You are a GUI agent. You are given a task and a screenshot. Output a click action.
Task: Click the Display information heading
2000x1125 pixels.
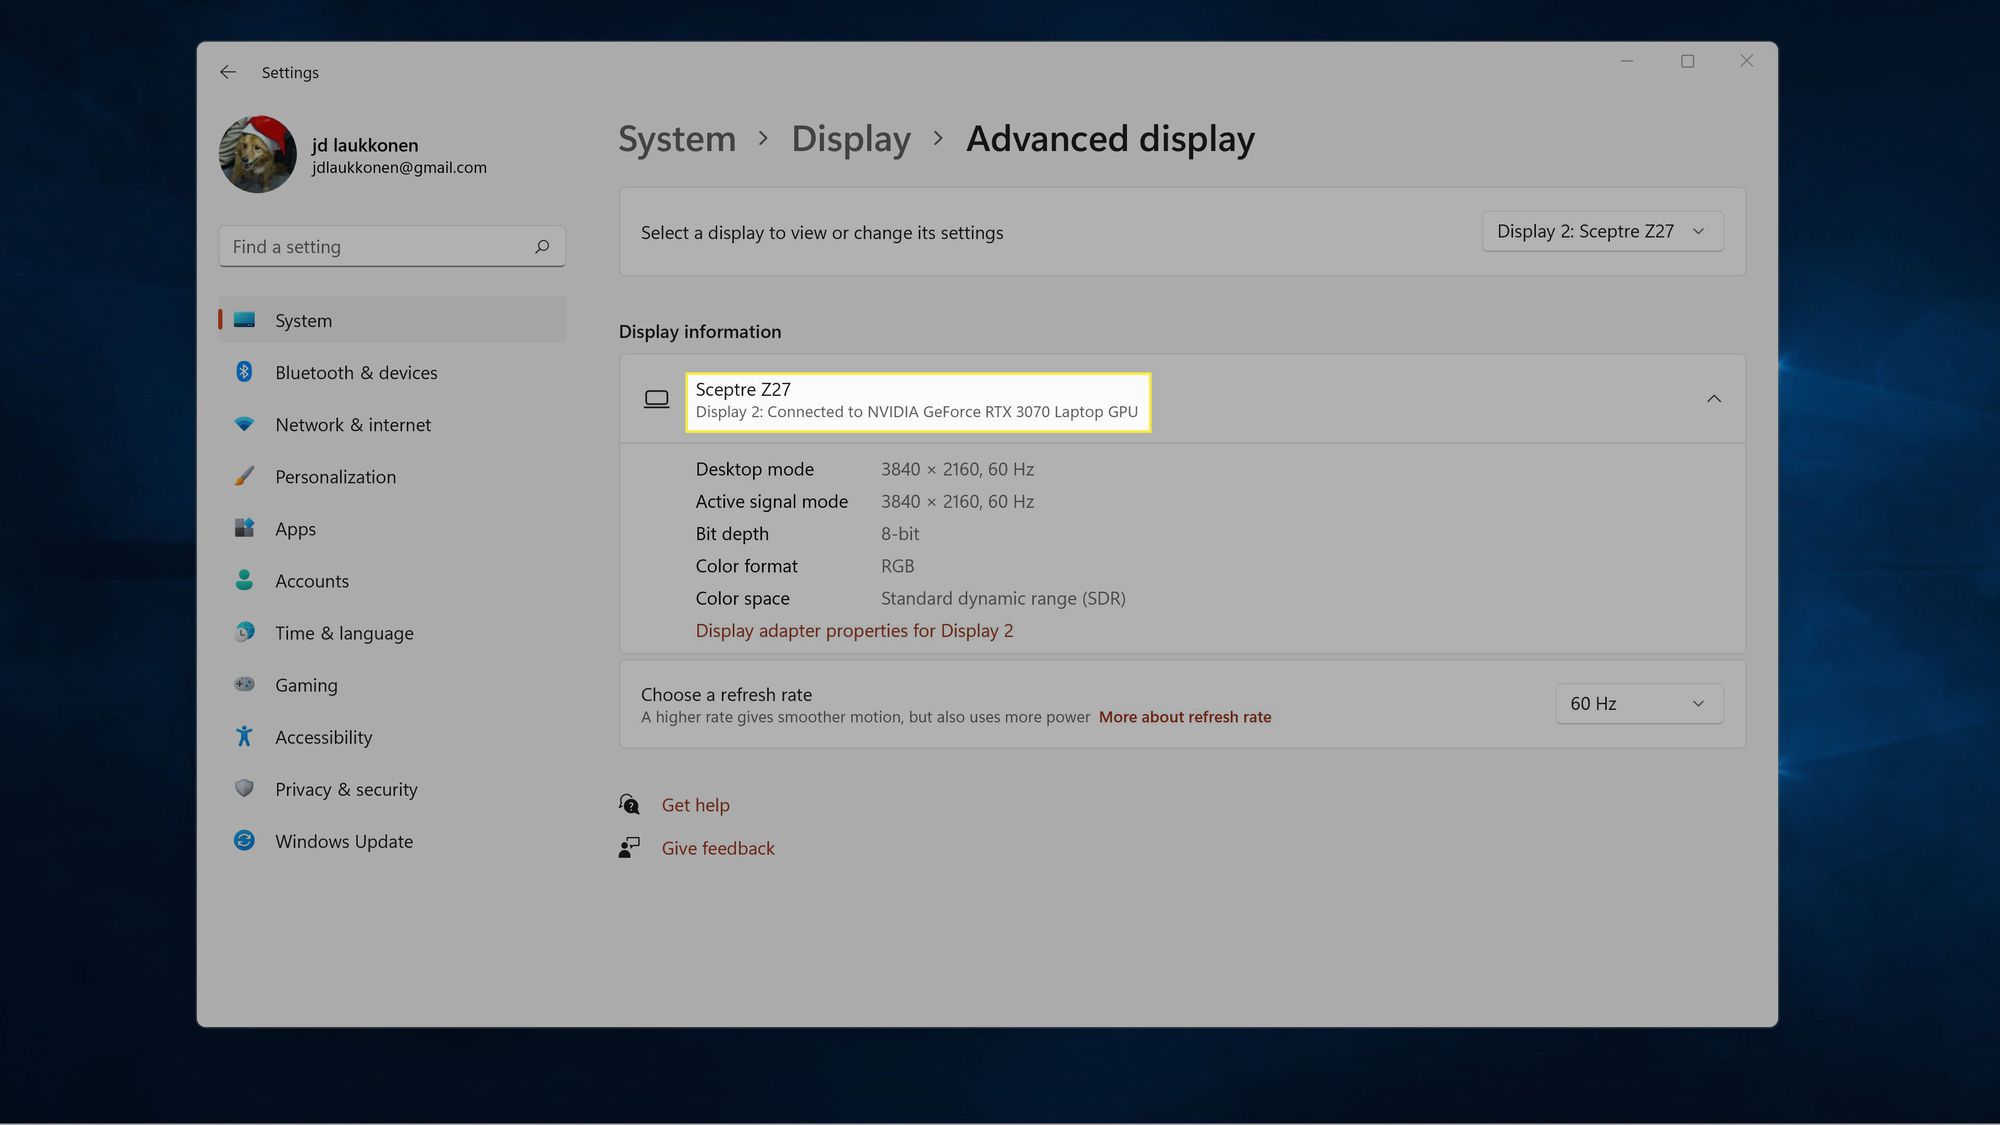point(700,331)
